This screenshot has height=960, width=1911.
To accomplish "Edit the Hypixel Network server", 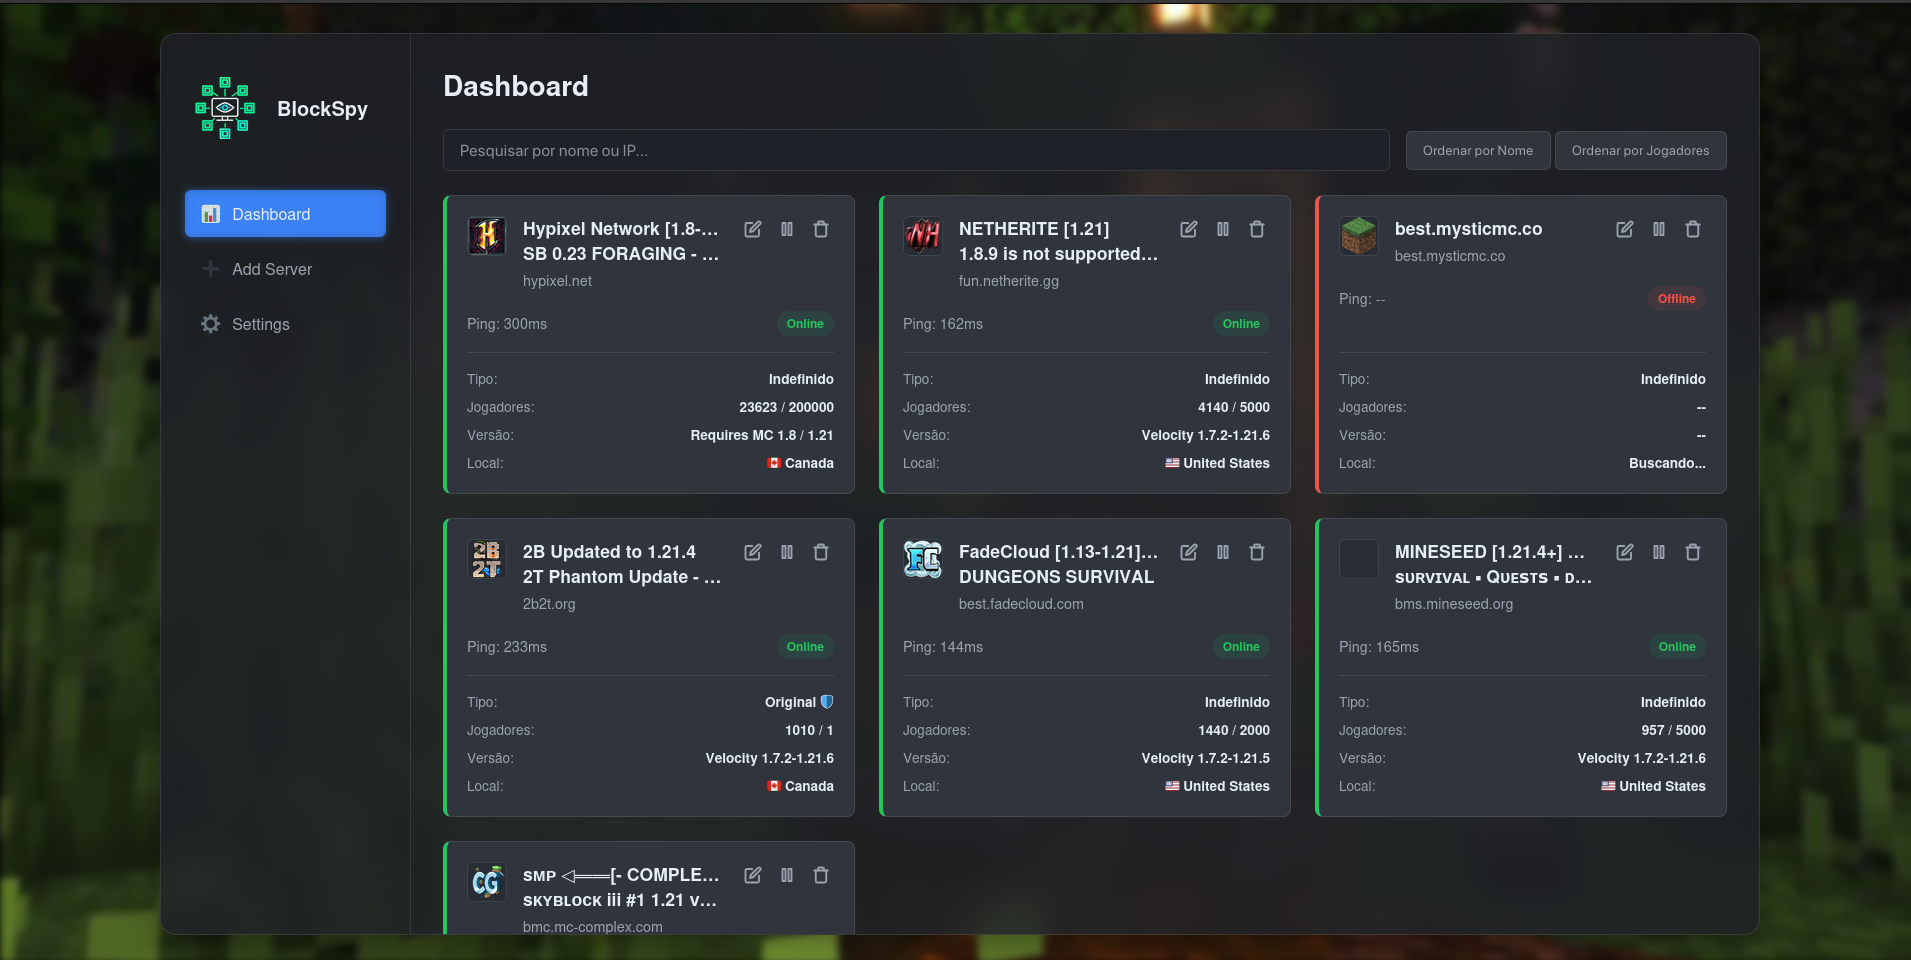I will (x=753, y=229).
